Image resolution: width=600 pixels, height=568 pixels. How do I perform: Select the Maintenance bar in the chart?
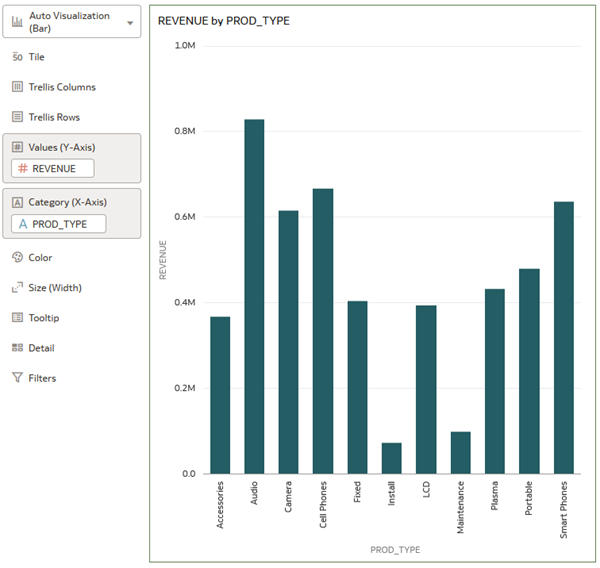click(x=460, y=452)
